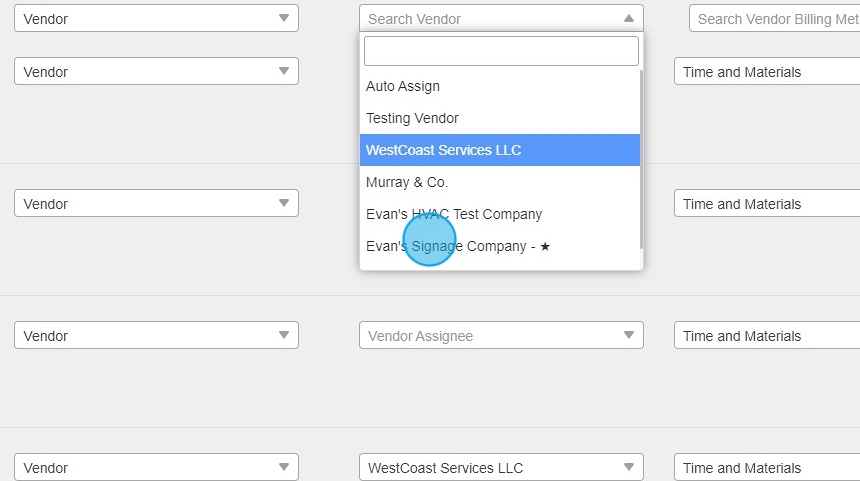
Task: Open the bottom WestCoast Services LLC dropdown
Action: pos(501,468)
